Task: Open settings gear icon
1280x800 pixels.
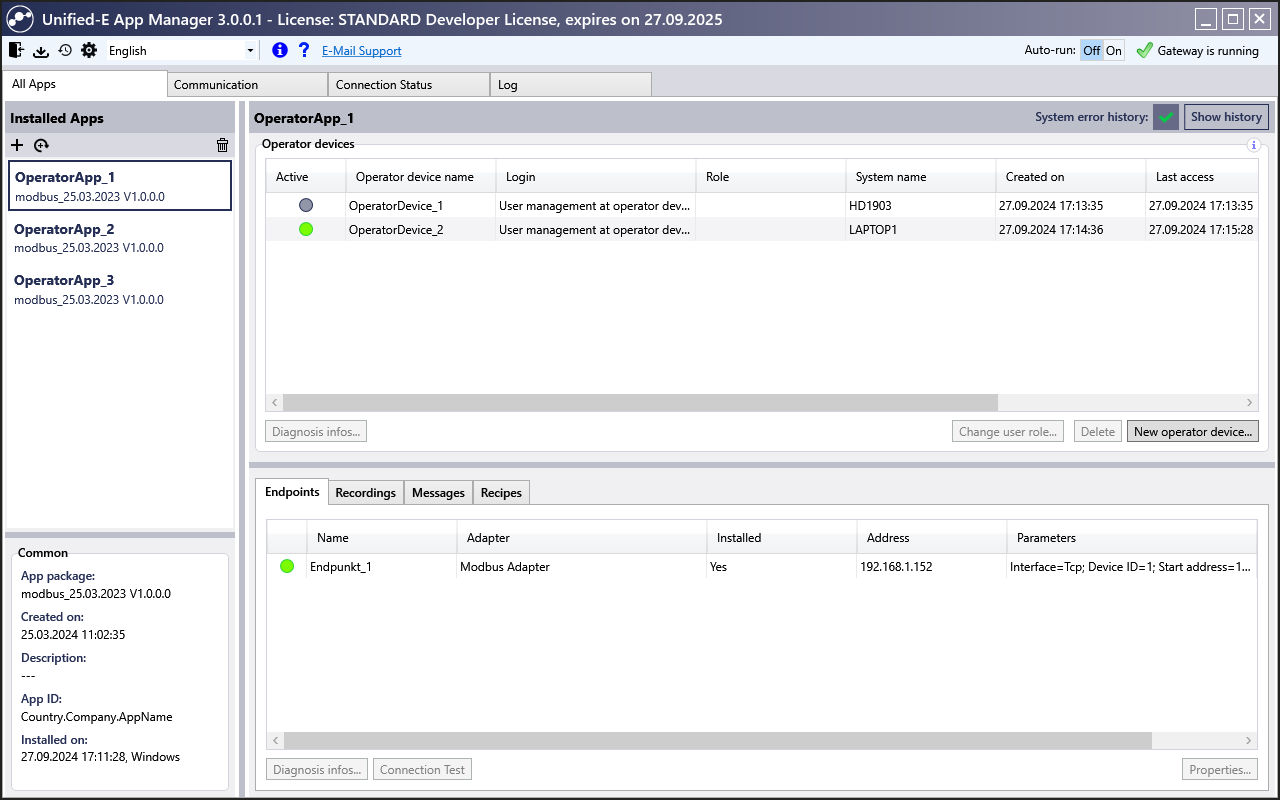Action: [x=89, y=50]
